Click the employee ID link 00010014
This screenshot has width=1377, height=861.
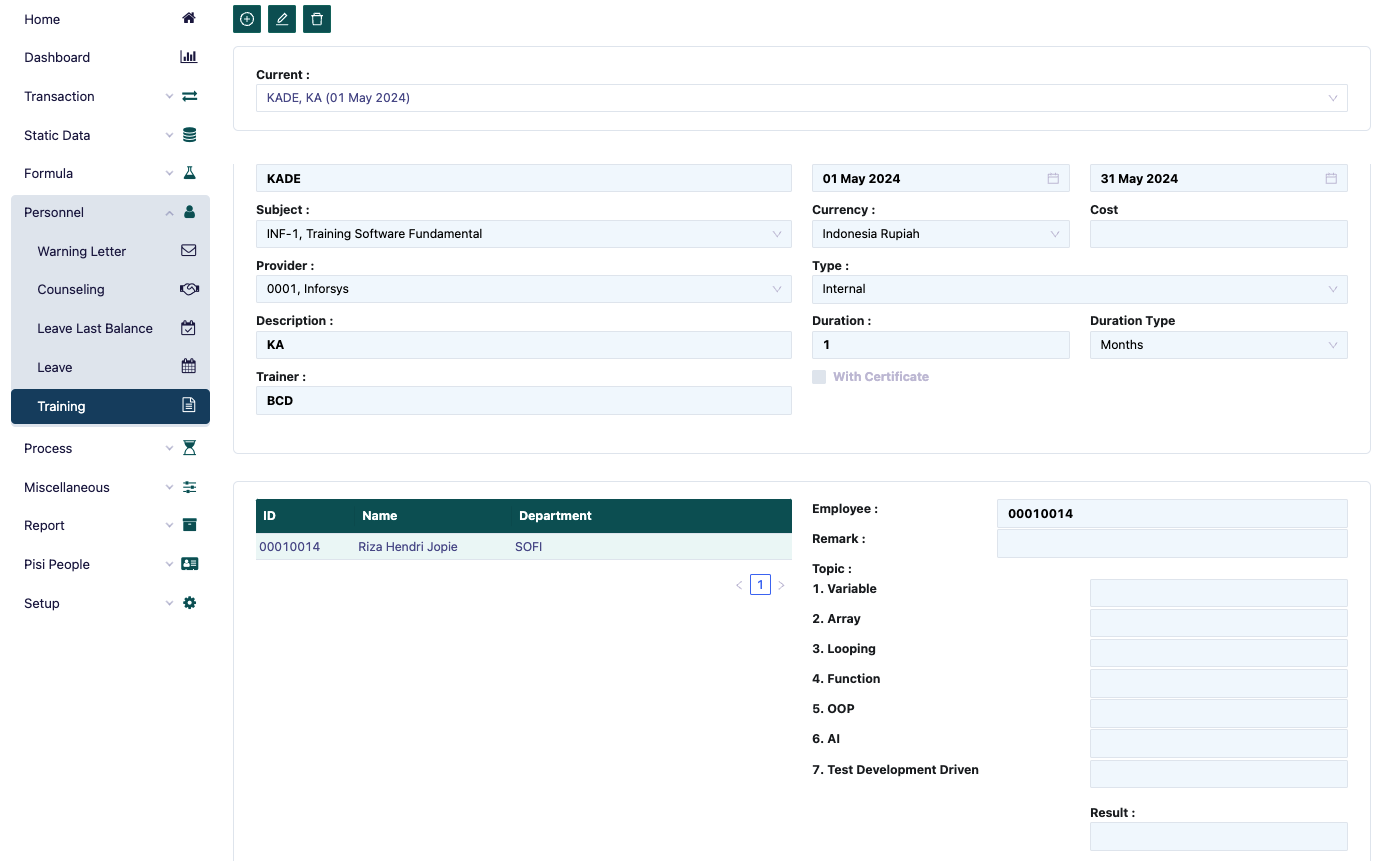(x=289, y=546)
